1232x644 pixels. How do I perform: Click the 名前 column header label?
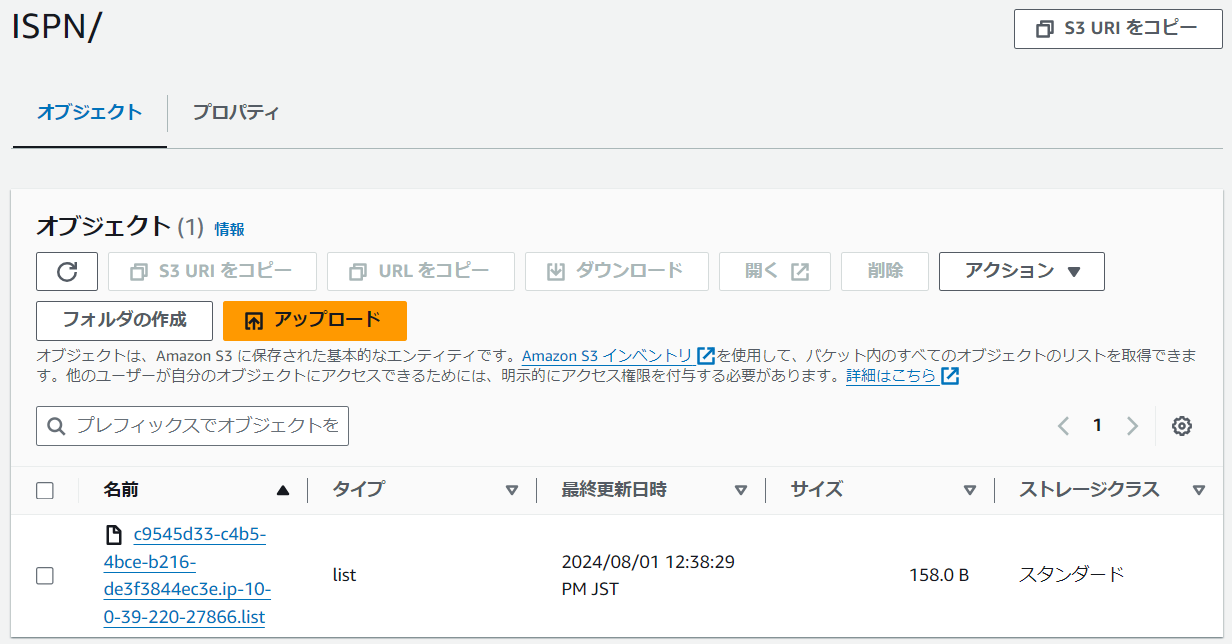point(121,490)
